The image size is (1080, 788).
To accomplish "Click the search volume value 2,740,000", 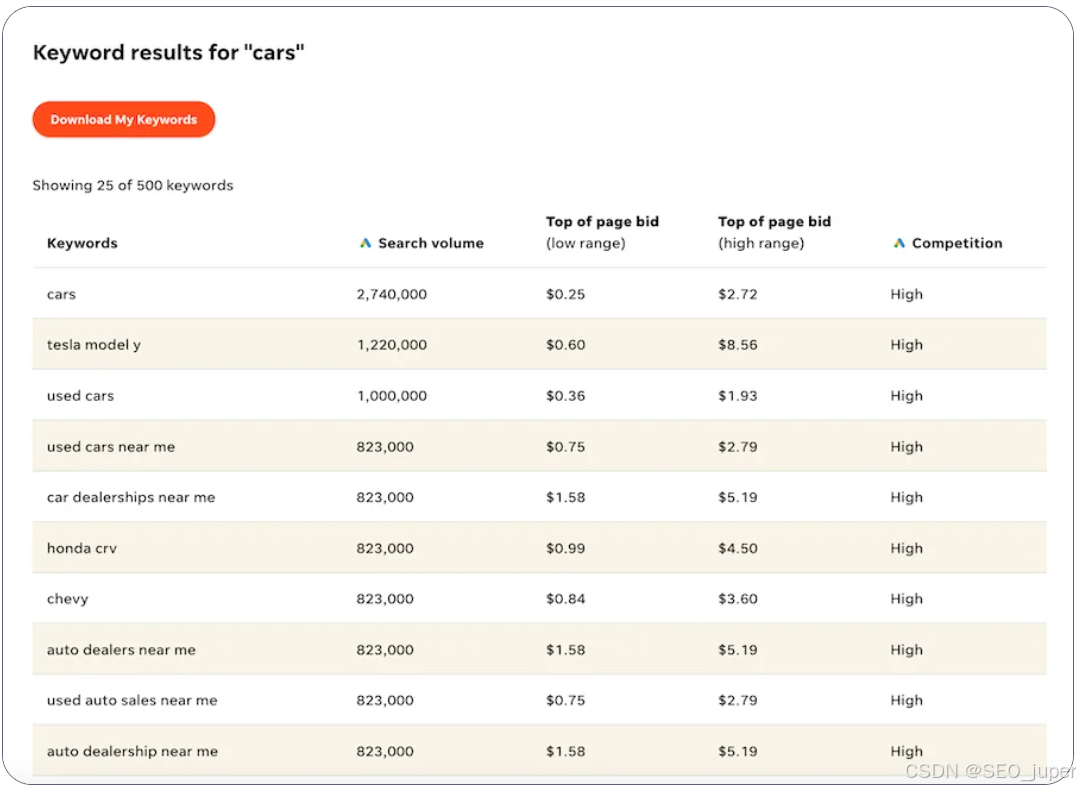I will point(392,294).
